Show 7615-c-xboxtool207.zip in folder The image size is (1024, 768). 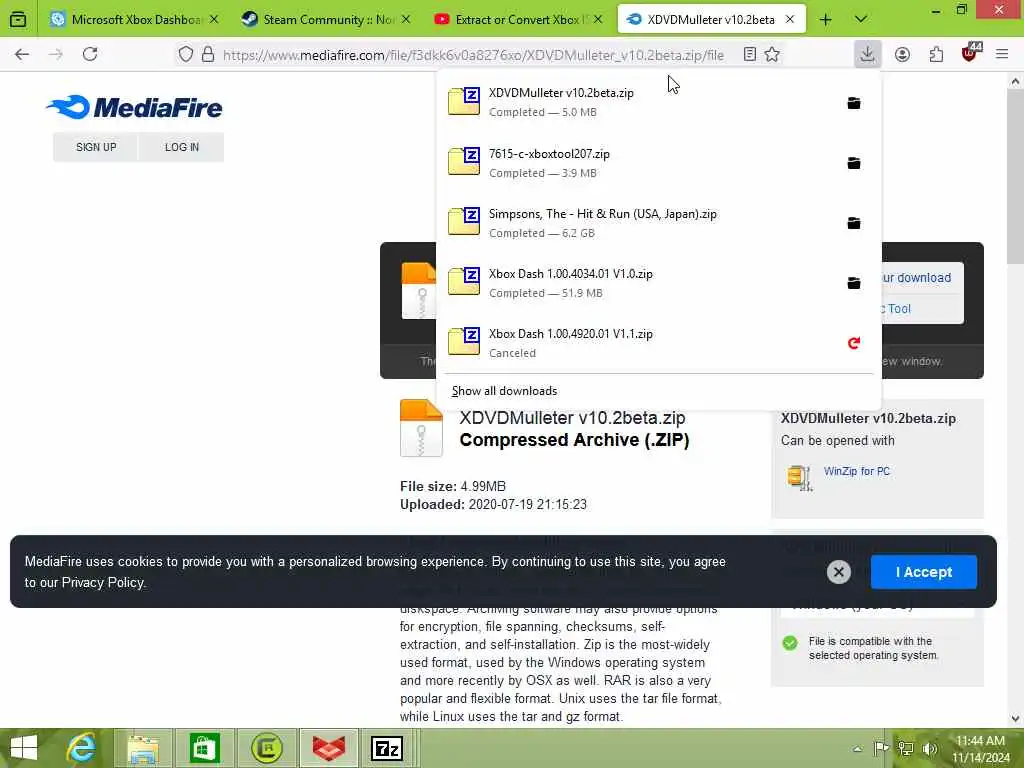854,163
